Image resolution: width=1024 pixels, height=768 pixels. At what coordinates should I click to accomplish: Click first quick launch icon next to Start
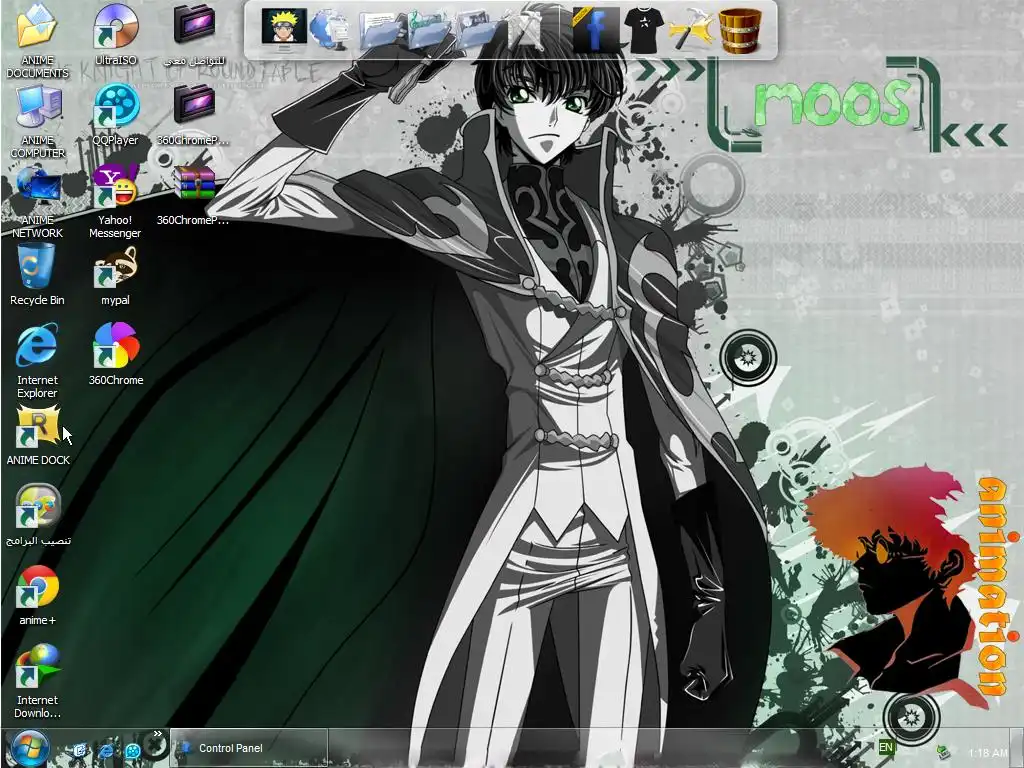point(80,751)
